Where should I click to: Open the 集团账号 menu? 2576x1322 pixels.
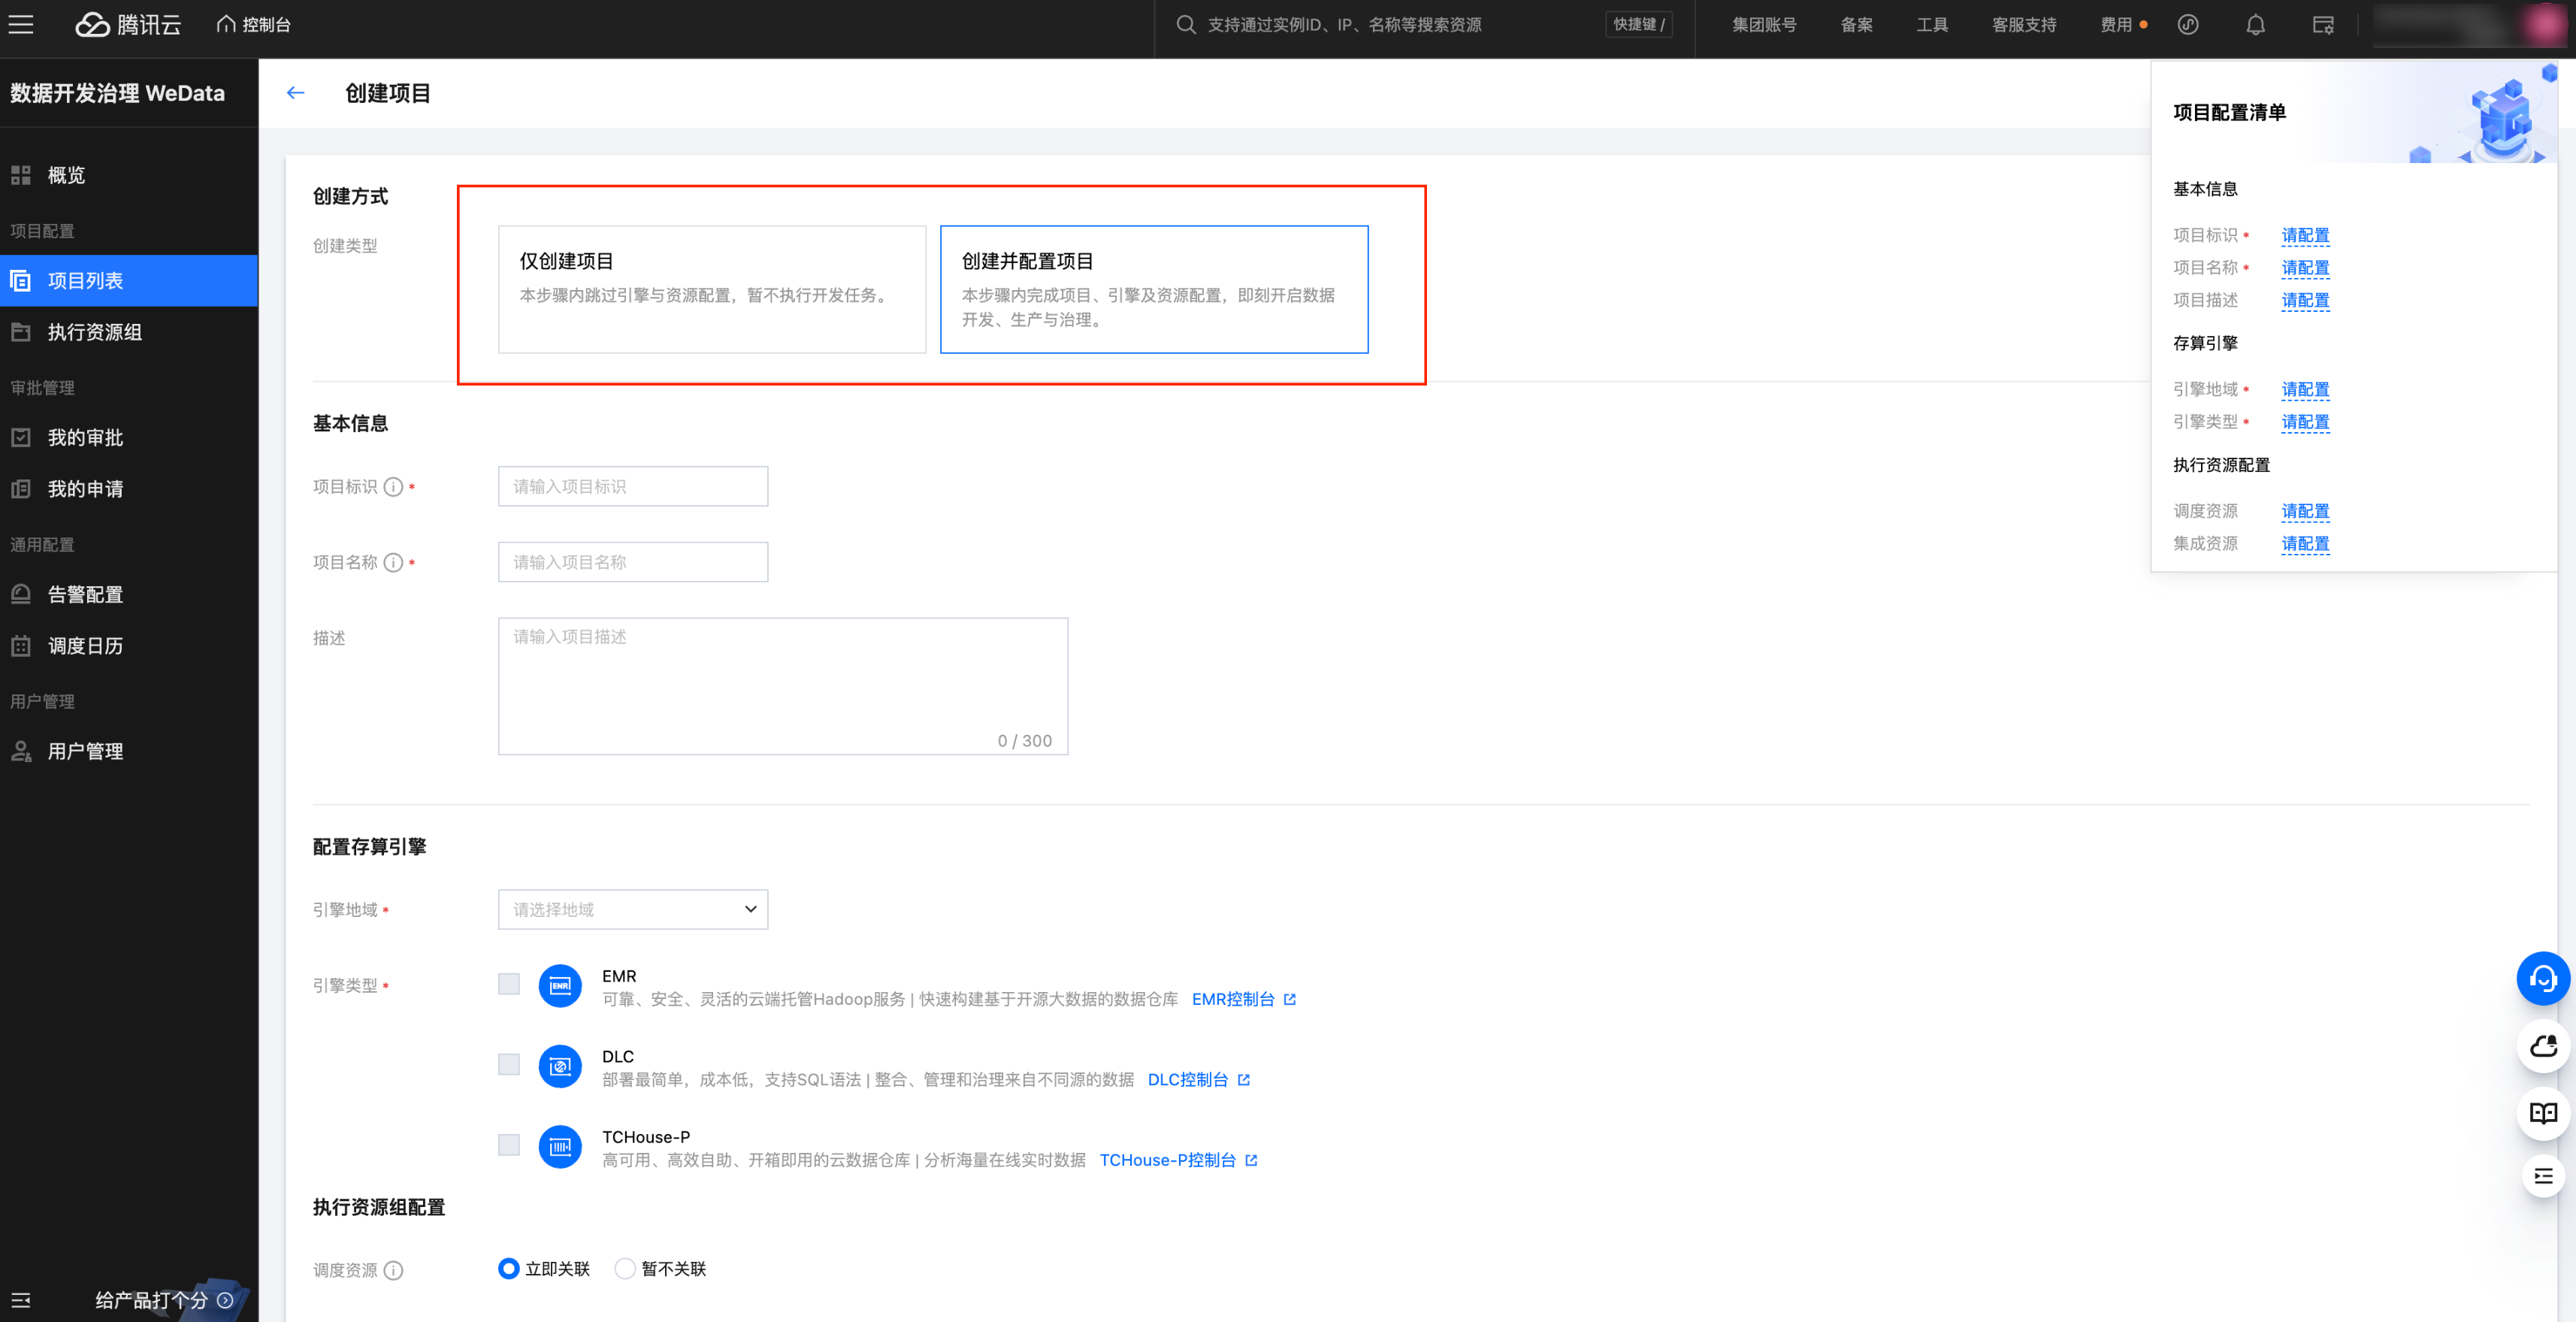[x=1764, y=25]
